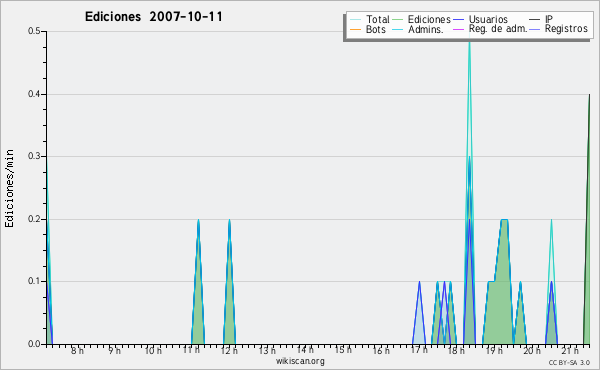The image size is (600, 370).
Task: Click the 0.1 y-axis value
Action: click(34, 281)
